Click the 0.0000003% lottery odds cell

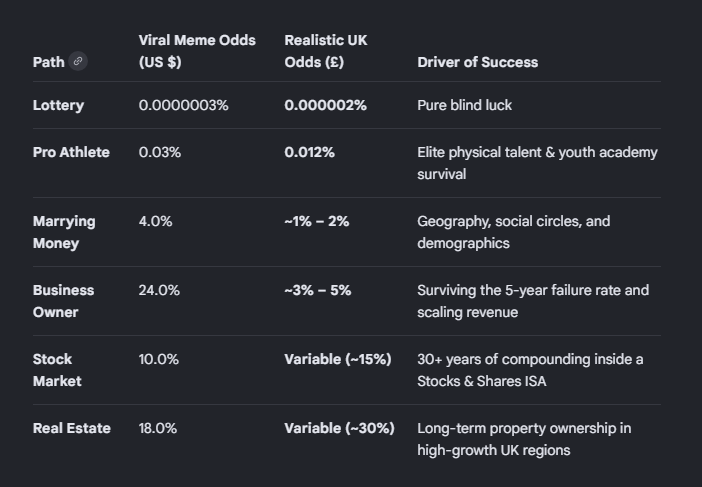click(x=184, y=105)
